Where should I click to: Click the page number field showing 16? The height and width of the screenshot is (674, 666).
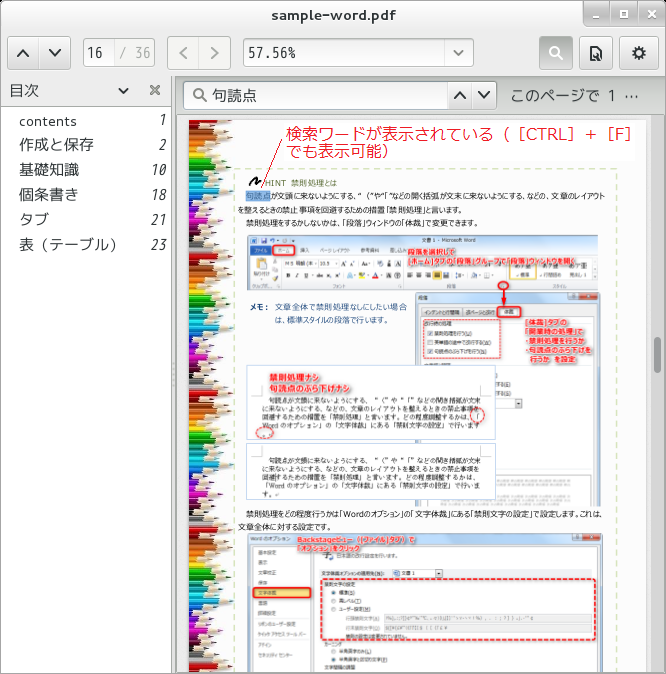[x=99, y=52]
